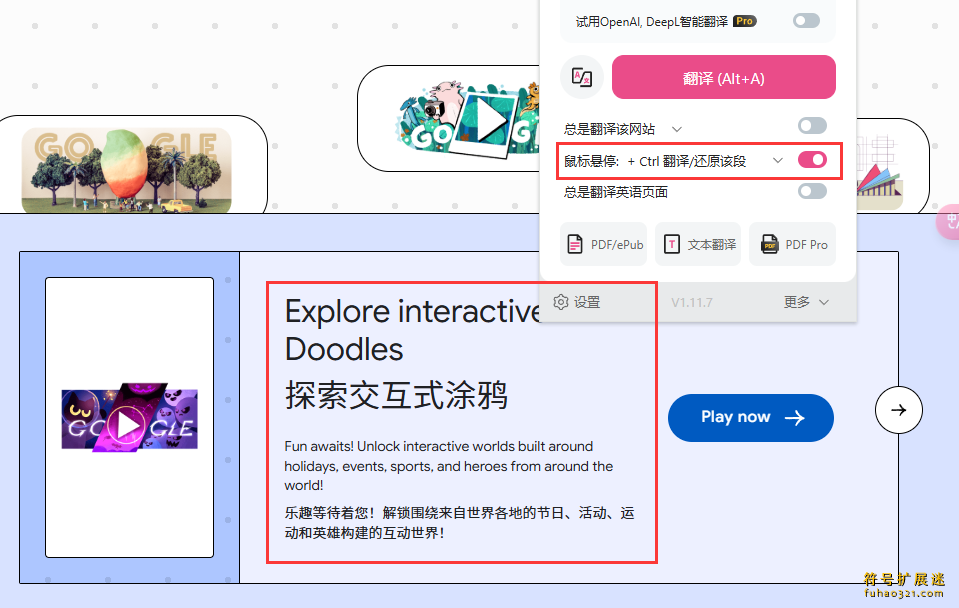This screenshot has width=959, height=608.
Task: Click the pink 翻译 (Alt+A) button
Action: [724, 77]
